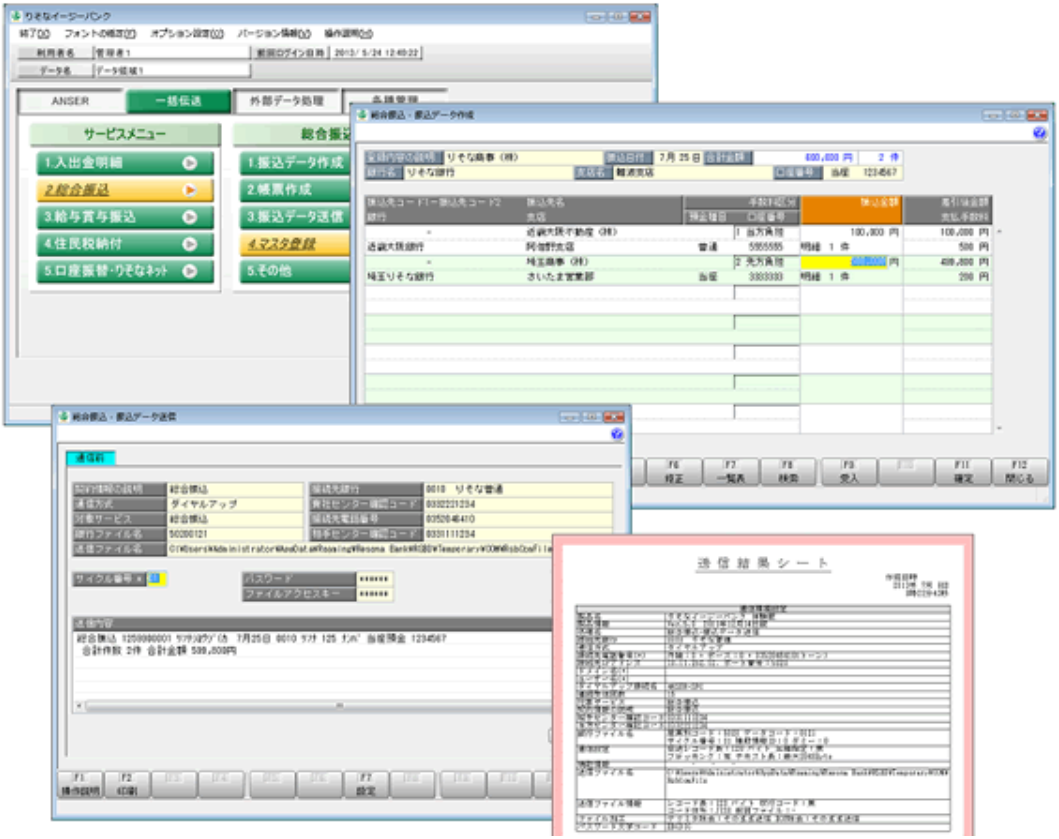Image resolution: width=1059 pixels, height=839 pixels.
Task: Open the オプション設定 menu
Action: (186, 34)
